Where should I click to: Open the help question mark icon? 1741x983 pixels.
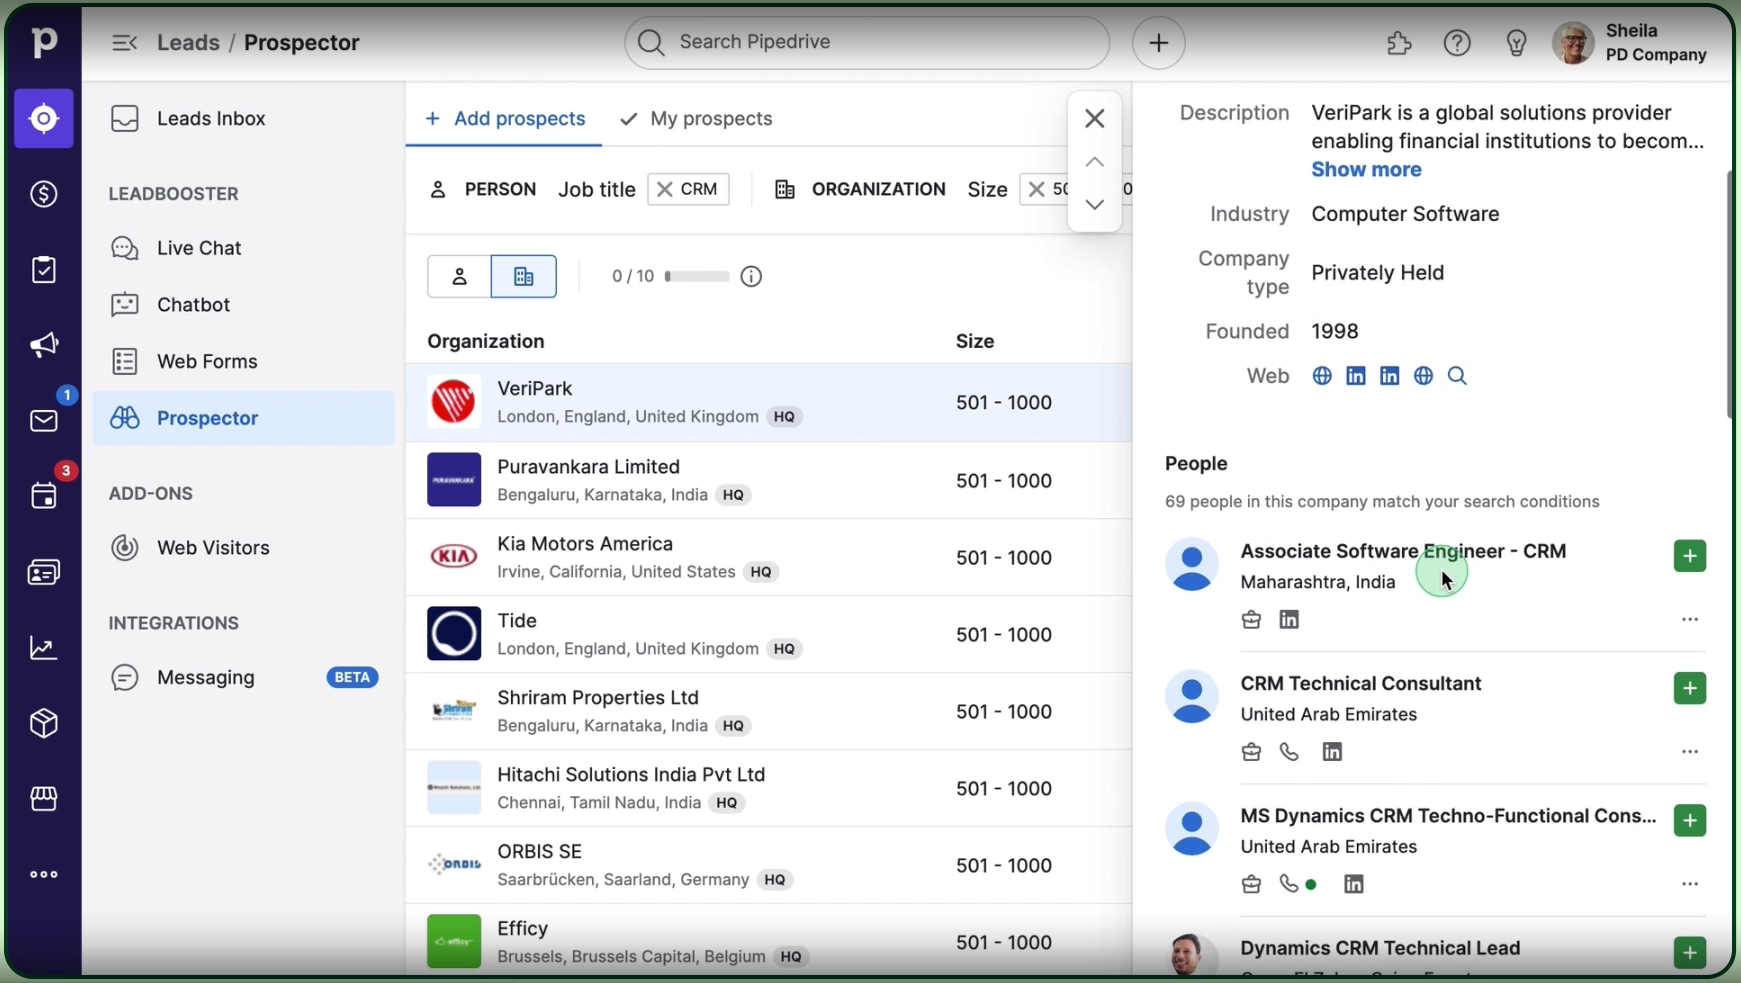(1457, 43)
